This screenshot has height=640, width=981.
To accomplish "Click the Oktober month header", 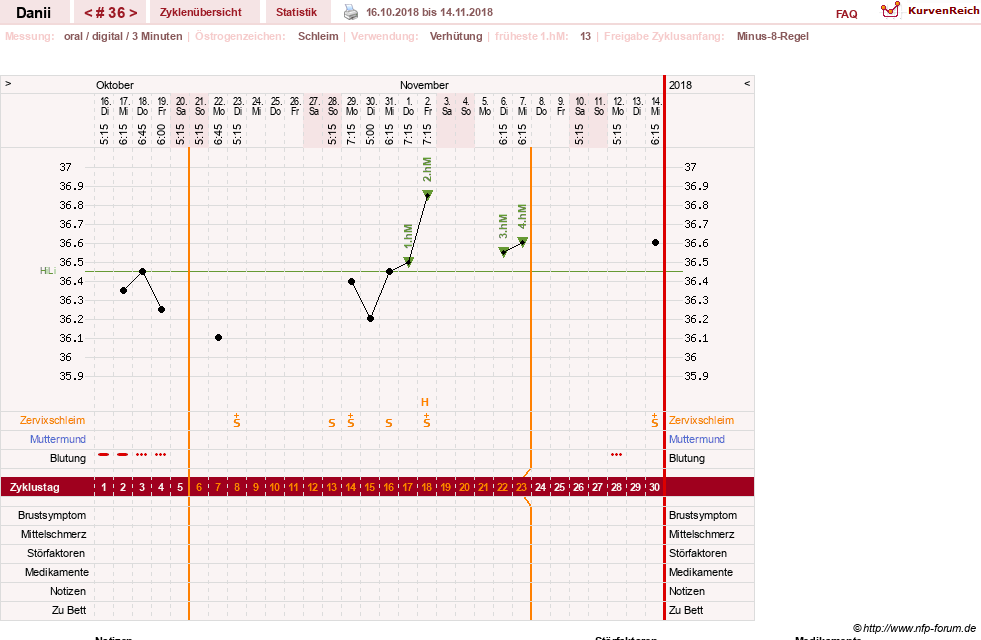I will (x=114, y=85).
